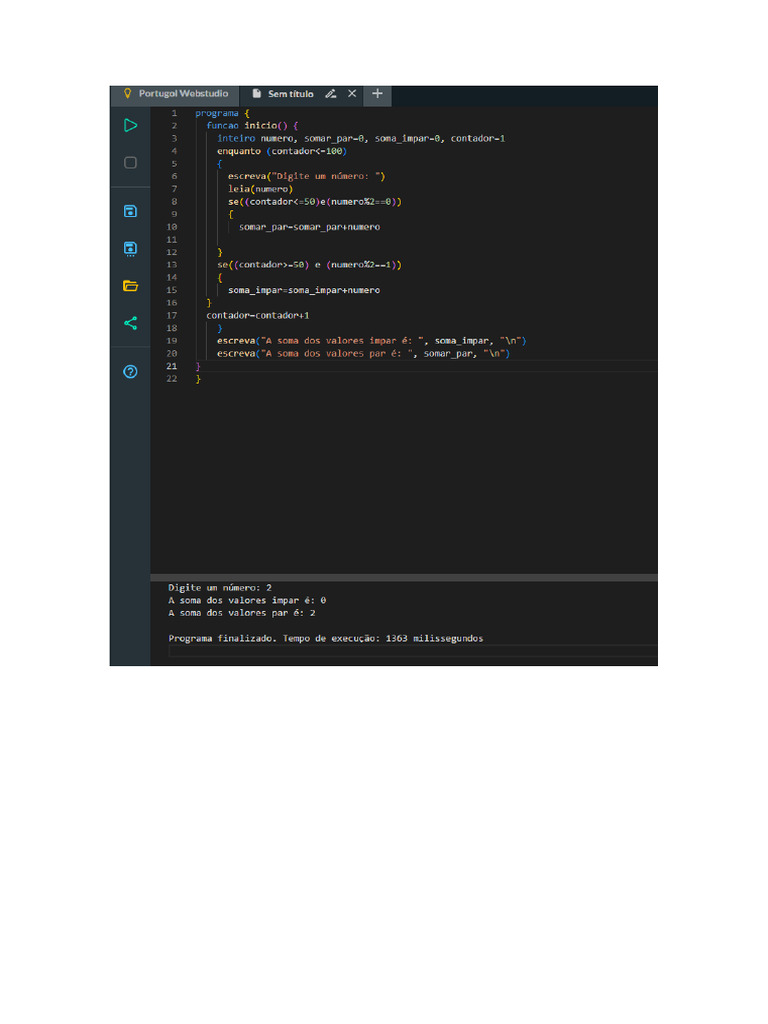
Task: Run the program with the play icon
Action: click(x=130, y=125)
